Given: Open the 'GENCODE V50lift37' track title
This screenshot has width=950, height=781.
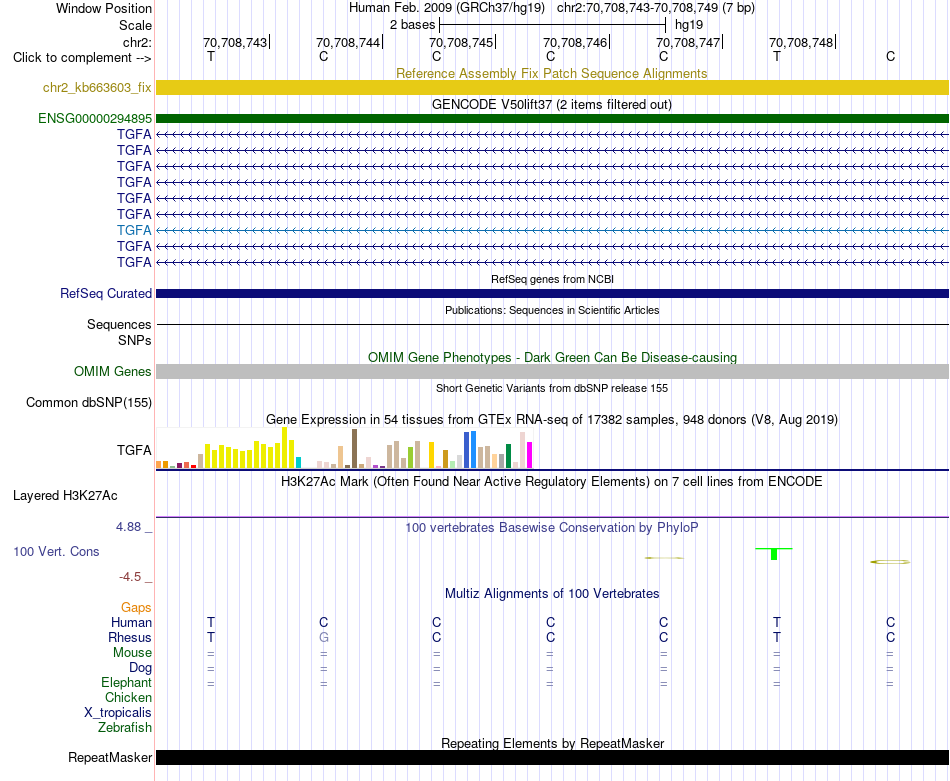Looking at the screenshot, I should pos(551,104).
